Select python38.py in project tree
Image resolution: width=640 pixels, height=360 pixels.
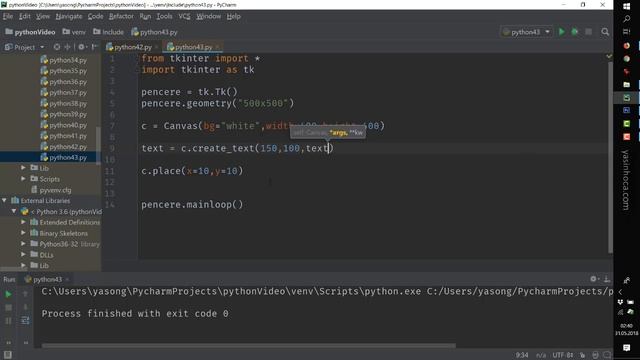pyautogui.click(x=68, y=103)
